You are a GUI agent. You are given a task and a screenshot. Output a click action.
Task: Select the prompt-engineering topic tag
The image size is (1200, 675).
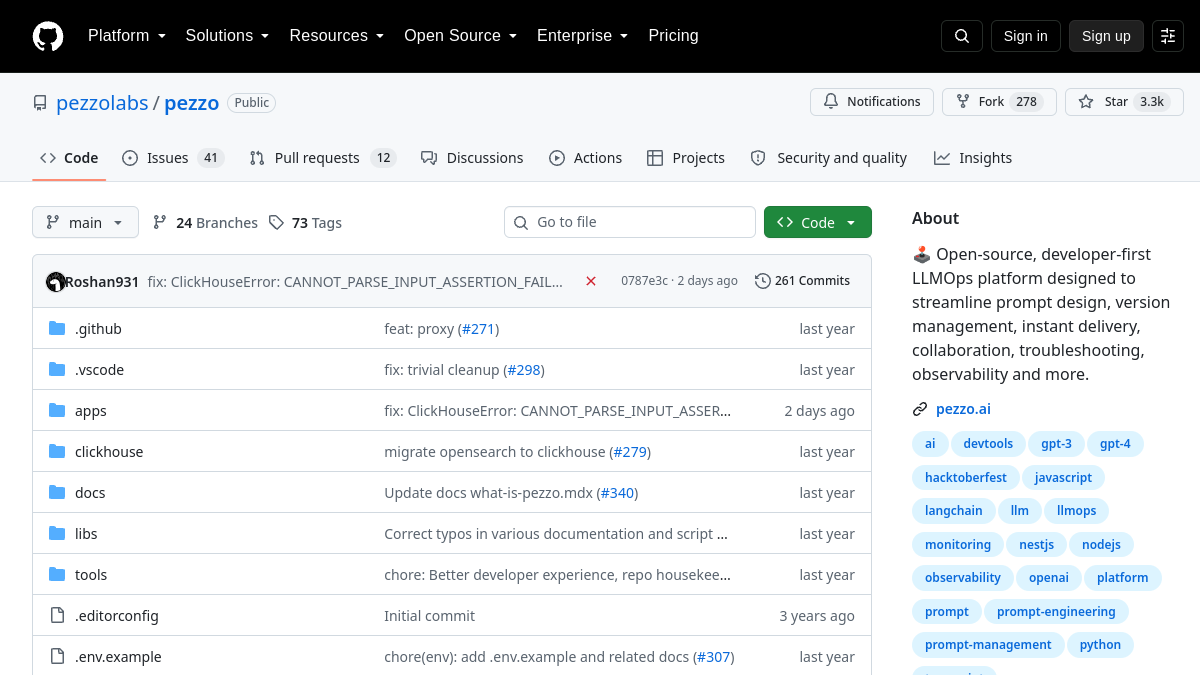1056,612
